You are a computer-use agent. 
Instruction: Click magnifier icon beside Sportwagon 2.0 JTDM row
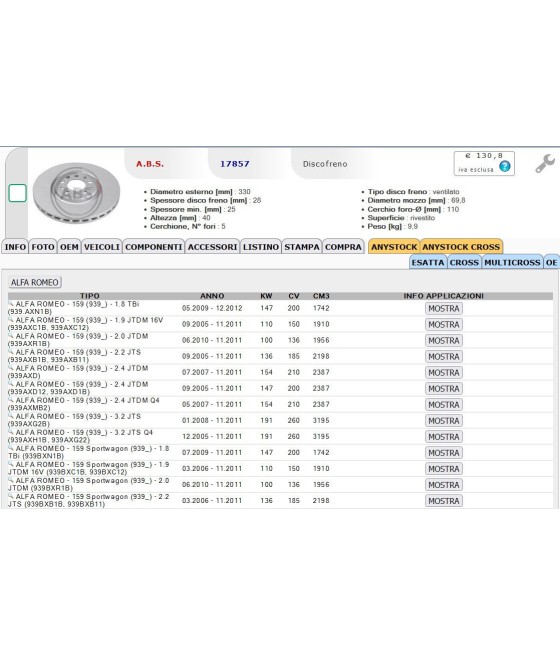tap(11, 480)
